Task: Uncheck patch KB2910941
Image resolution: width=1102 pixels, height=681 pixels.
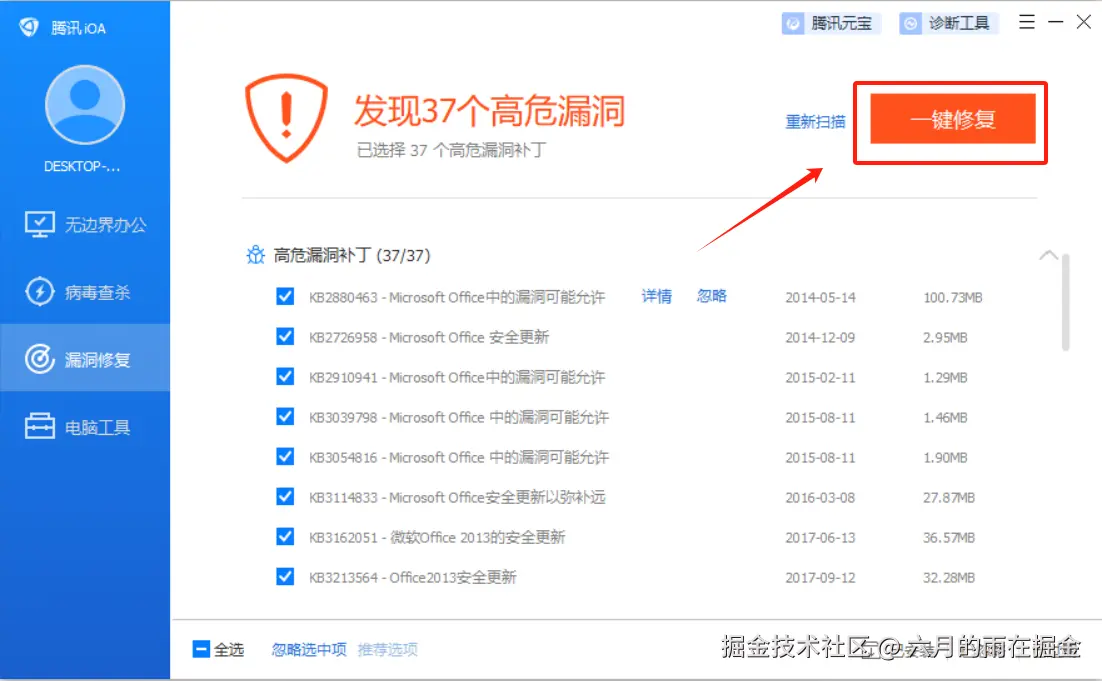Action: [285, 377]
